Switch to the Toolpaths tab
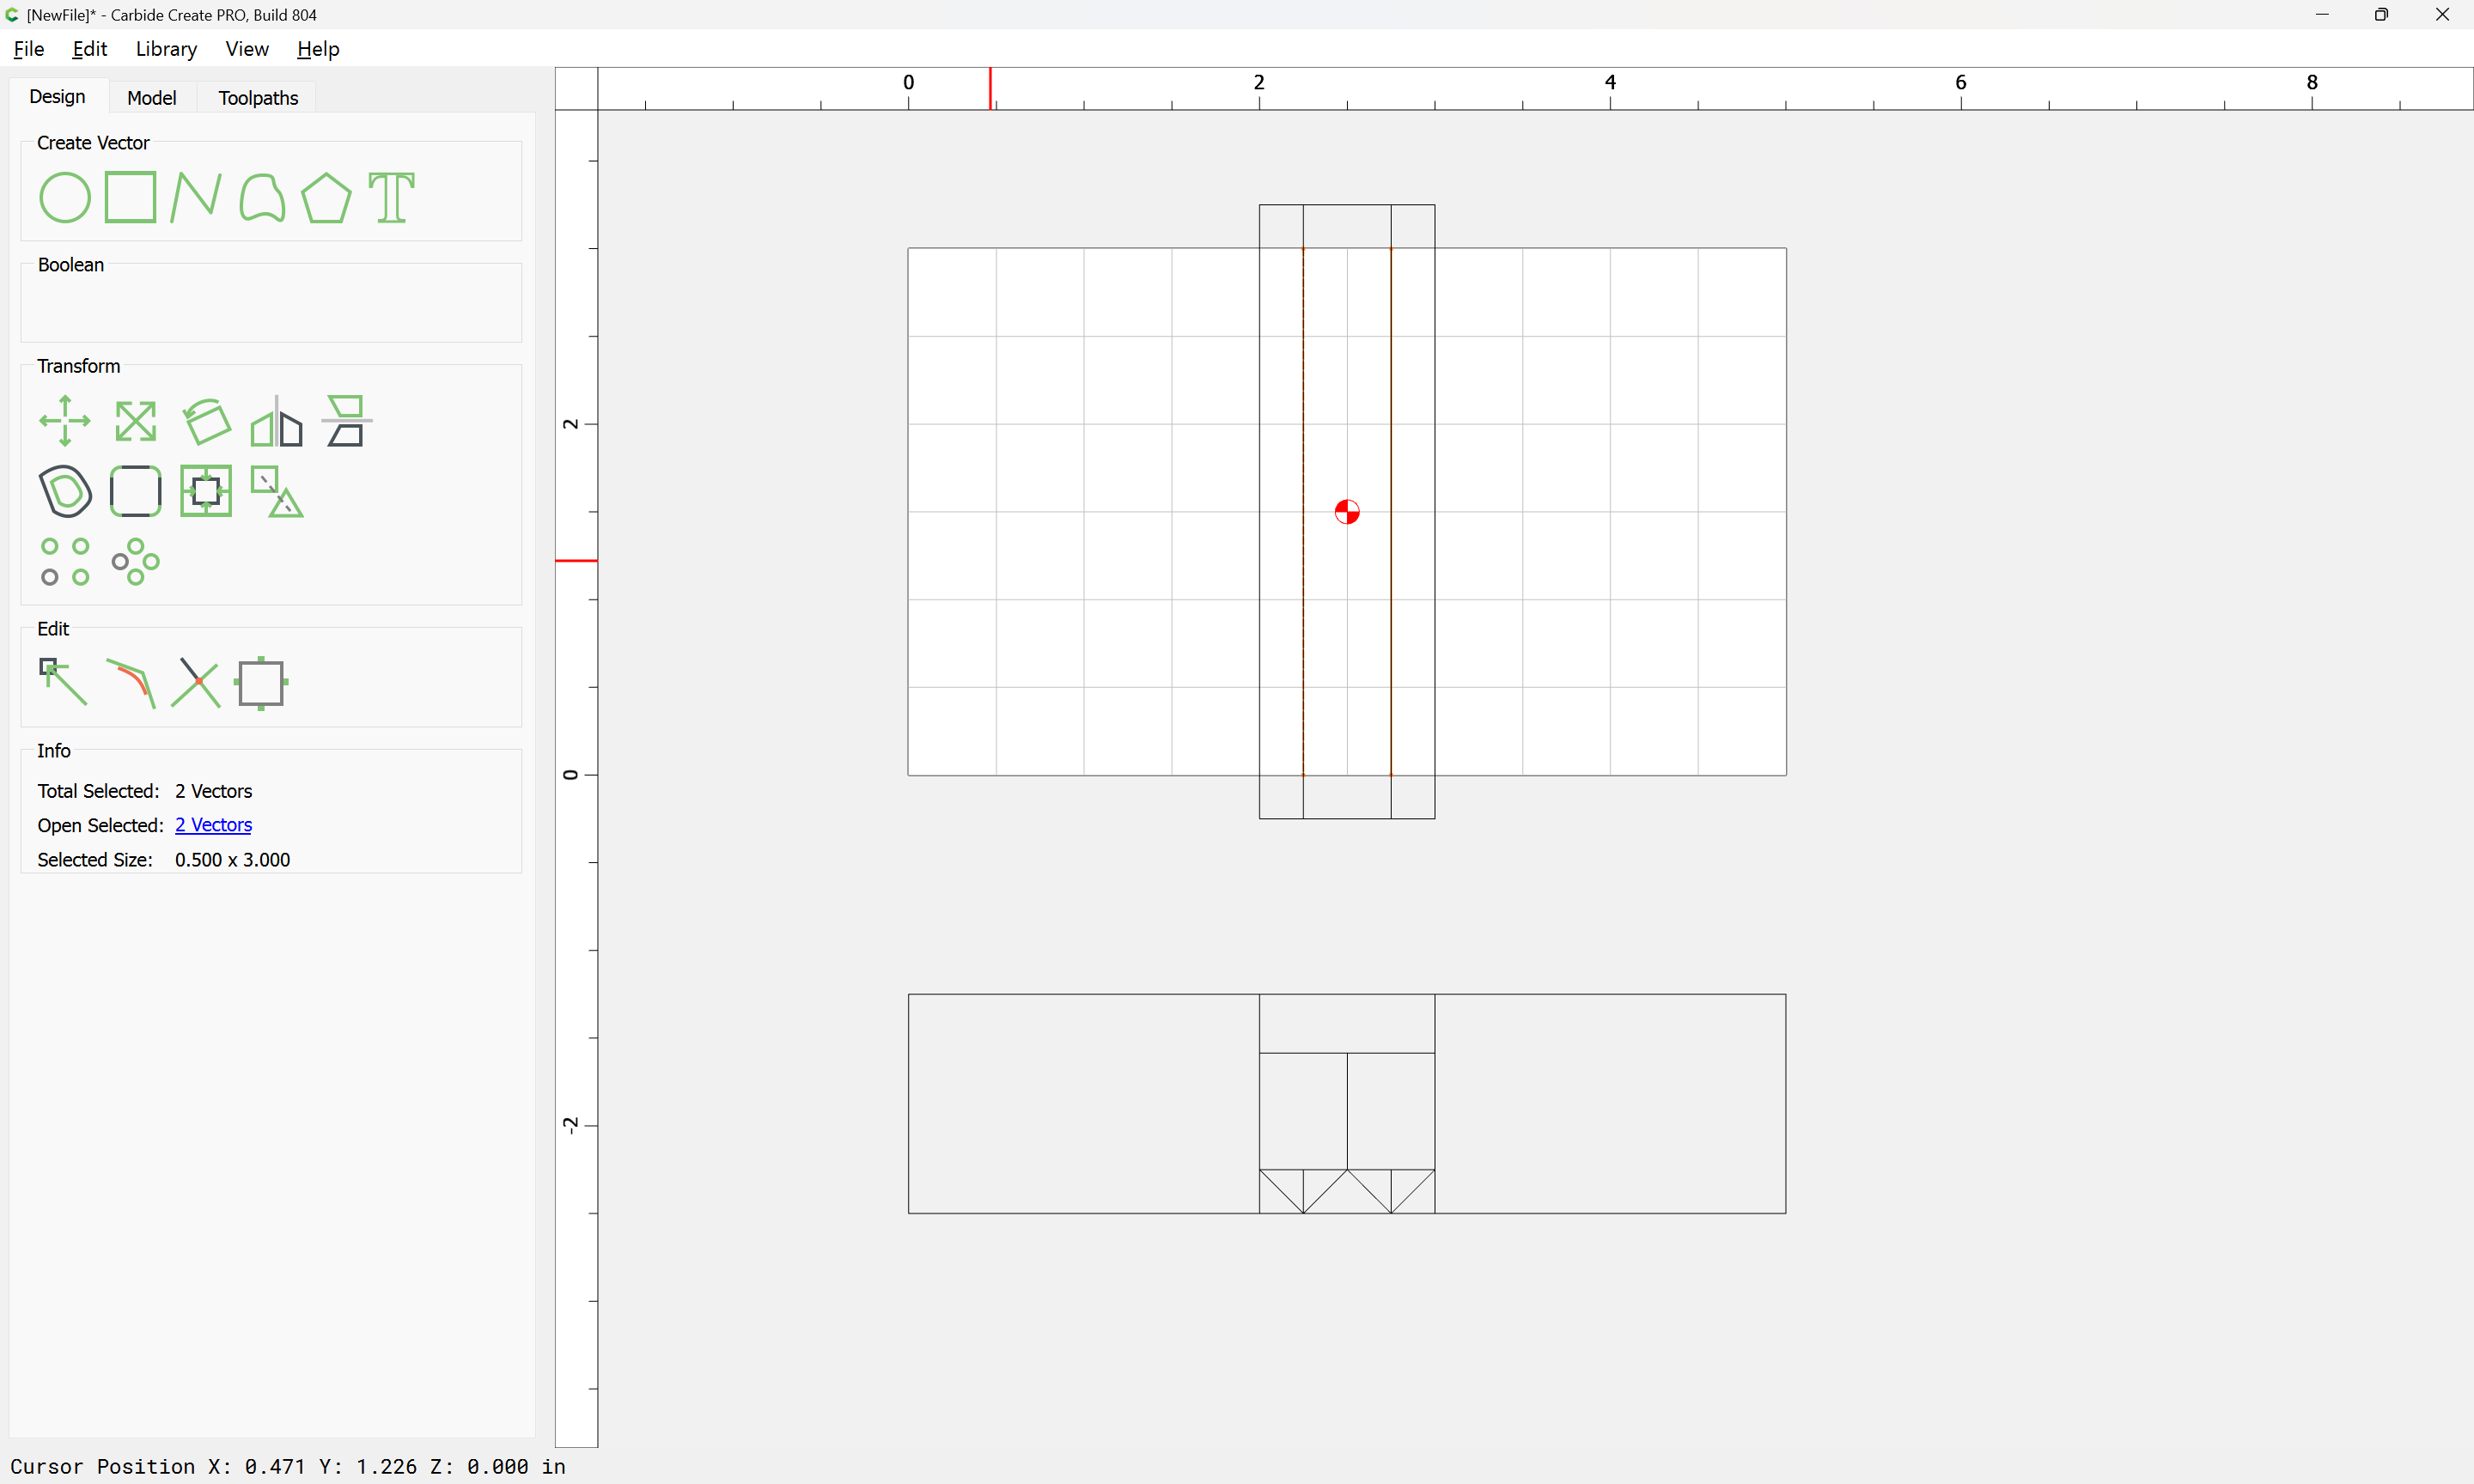The image size is (2474, 1484). 258,98
